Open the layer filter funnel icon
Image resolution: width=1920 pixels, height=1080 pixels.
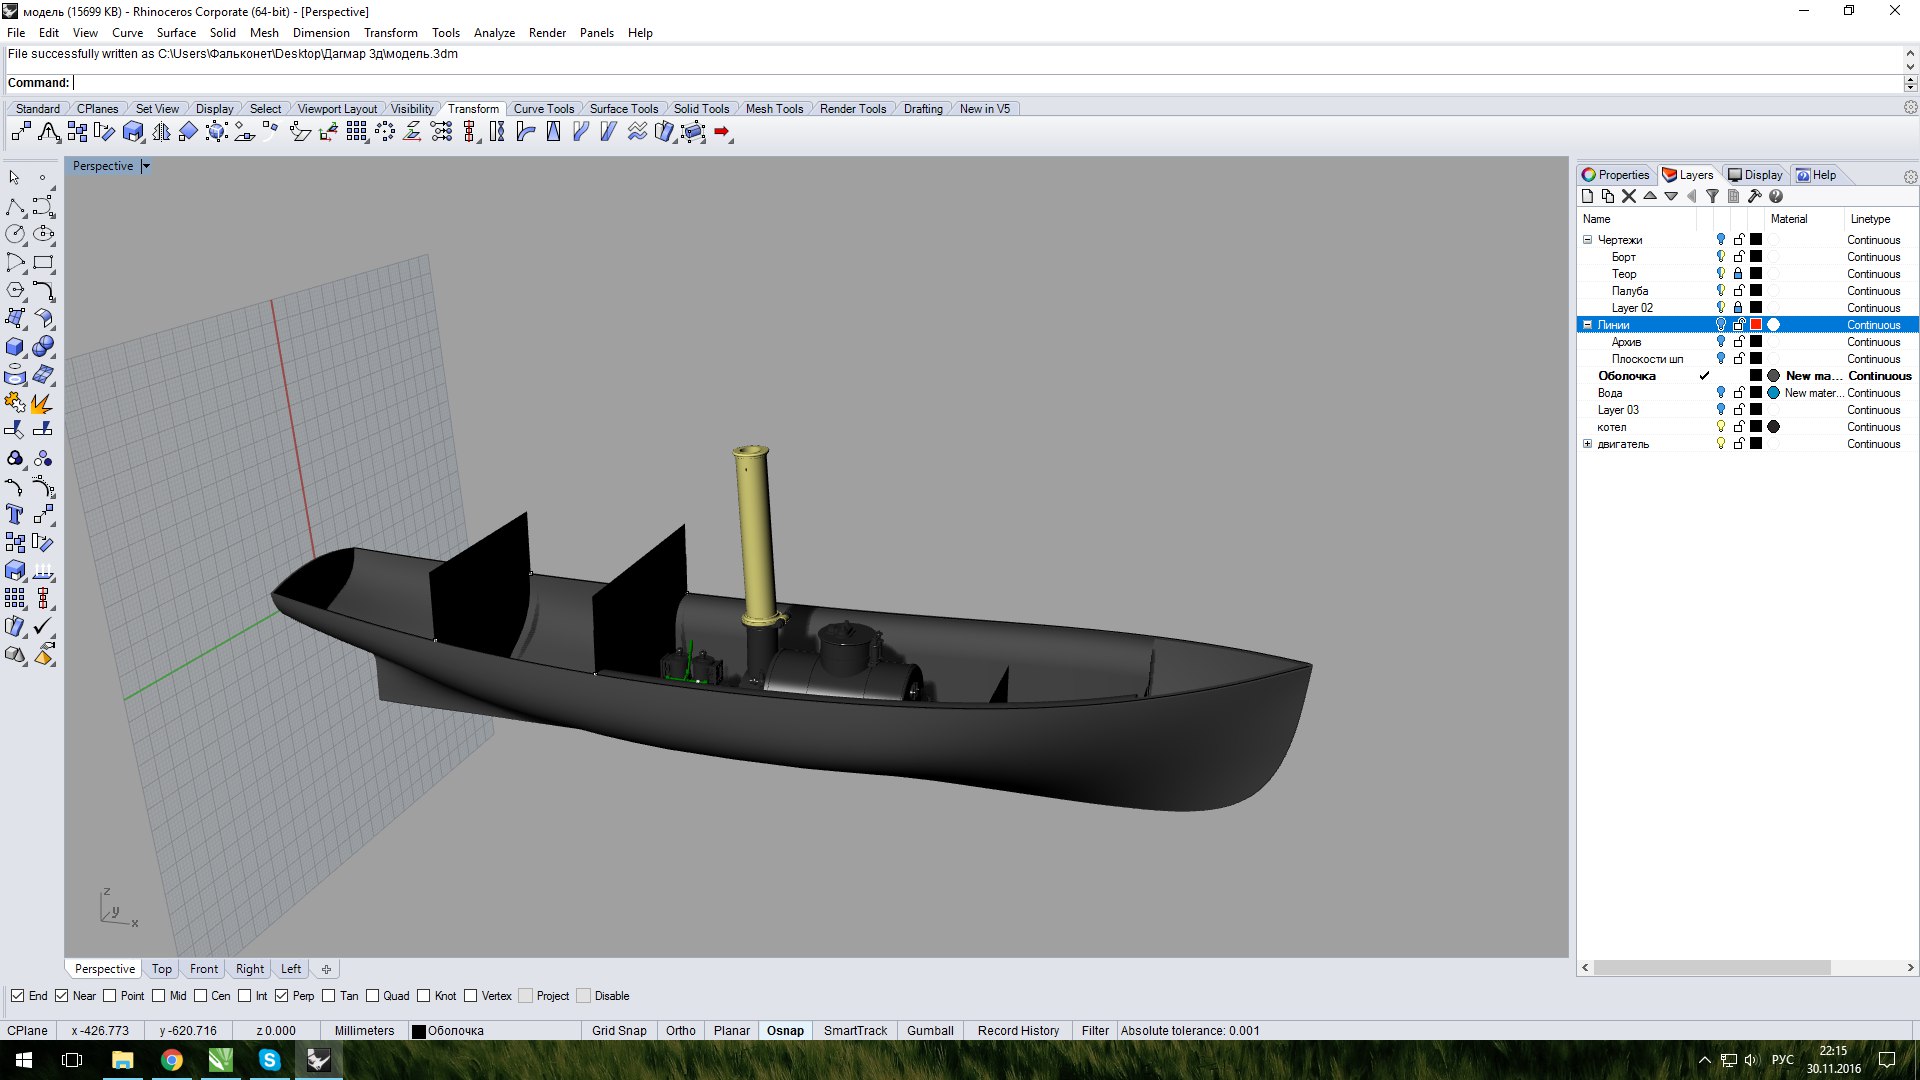tap(1712, 196)
